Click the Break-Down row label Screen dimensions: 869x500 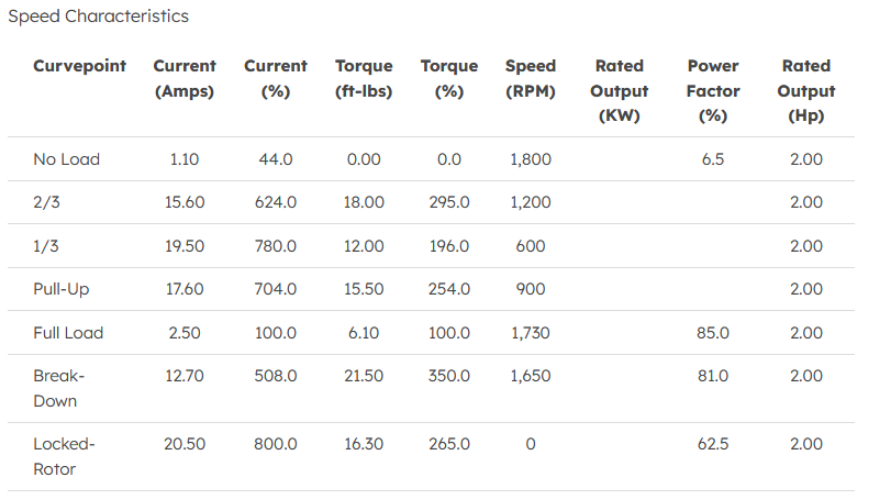pyautogui.click(x=60, y=388)
